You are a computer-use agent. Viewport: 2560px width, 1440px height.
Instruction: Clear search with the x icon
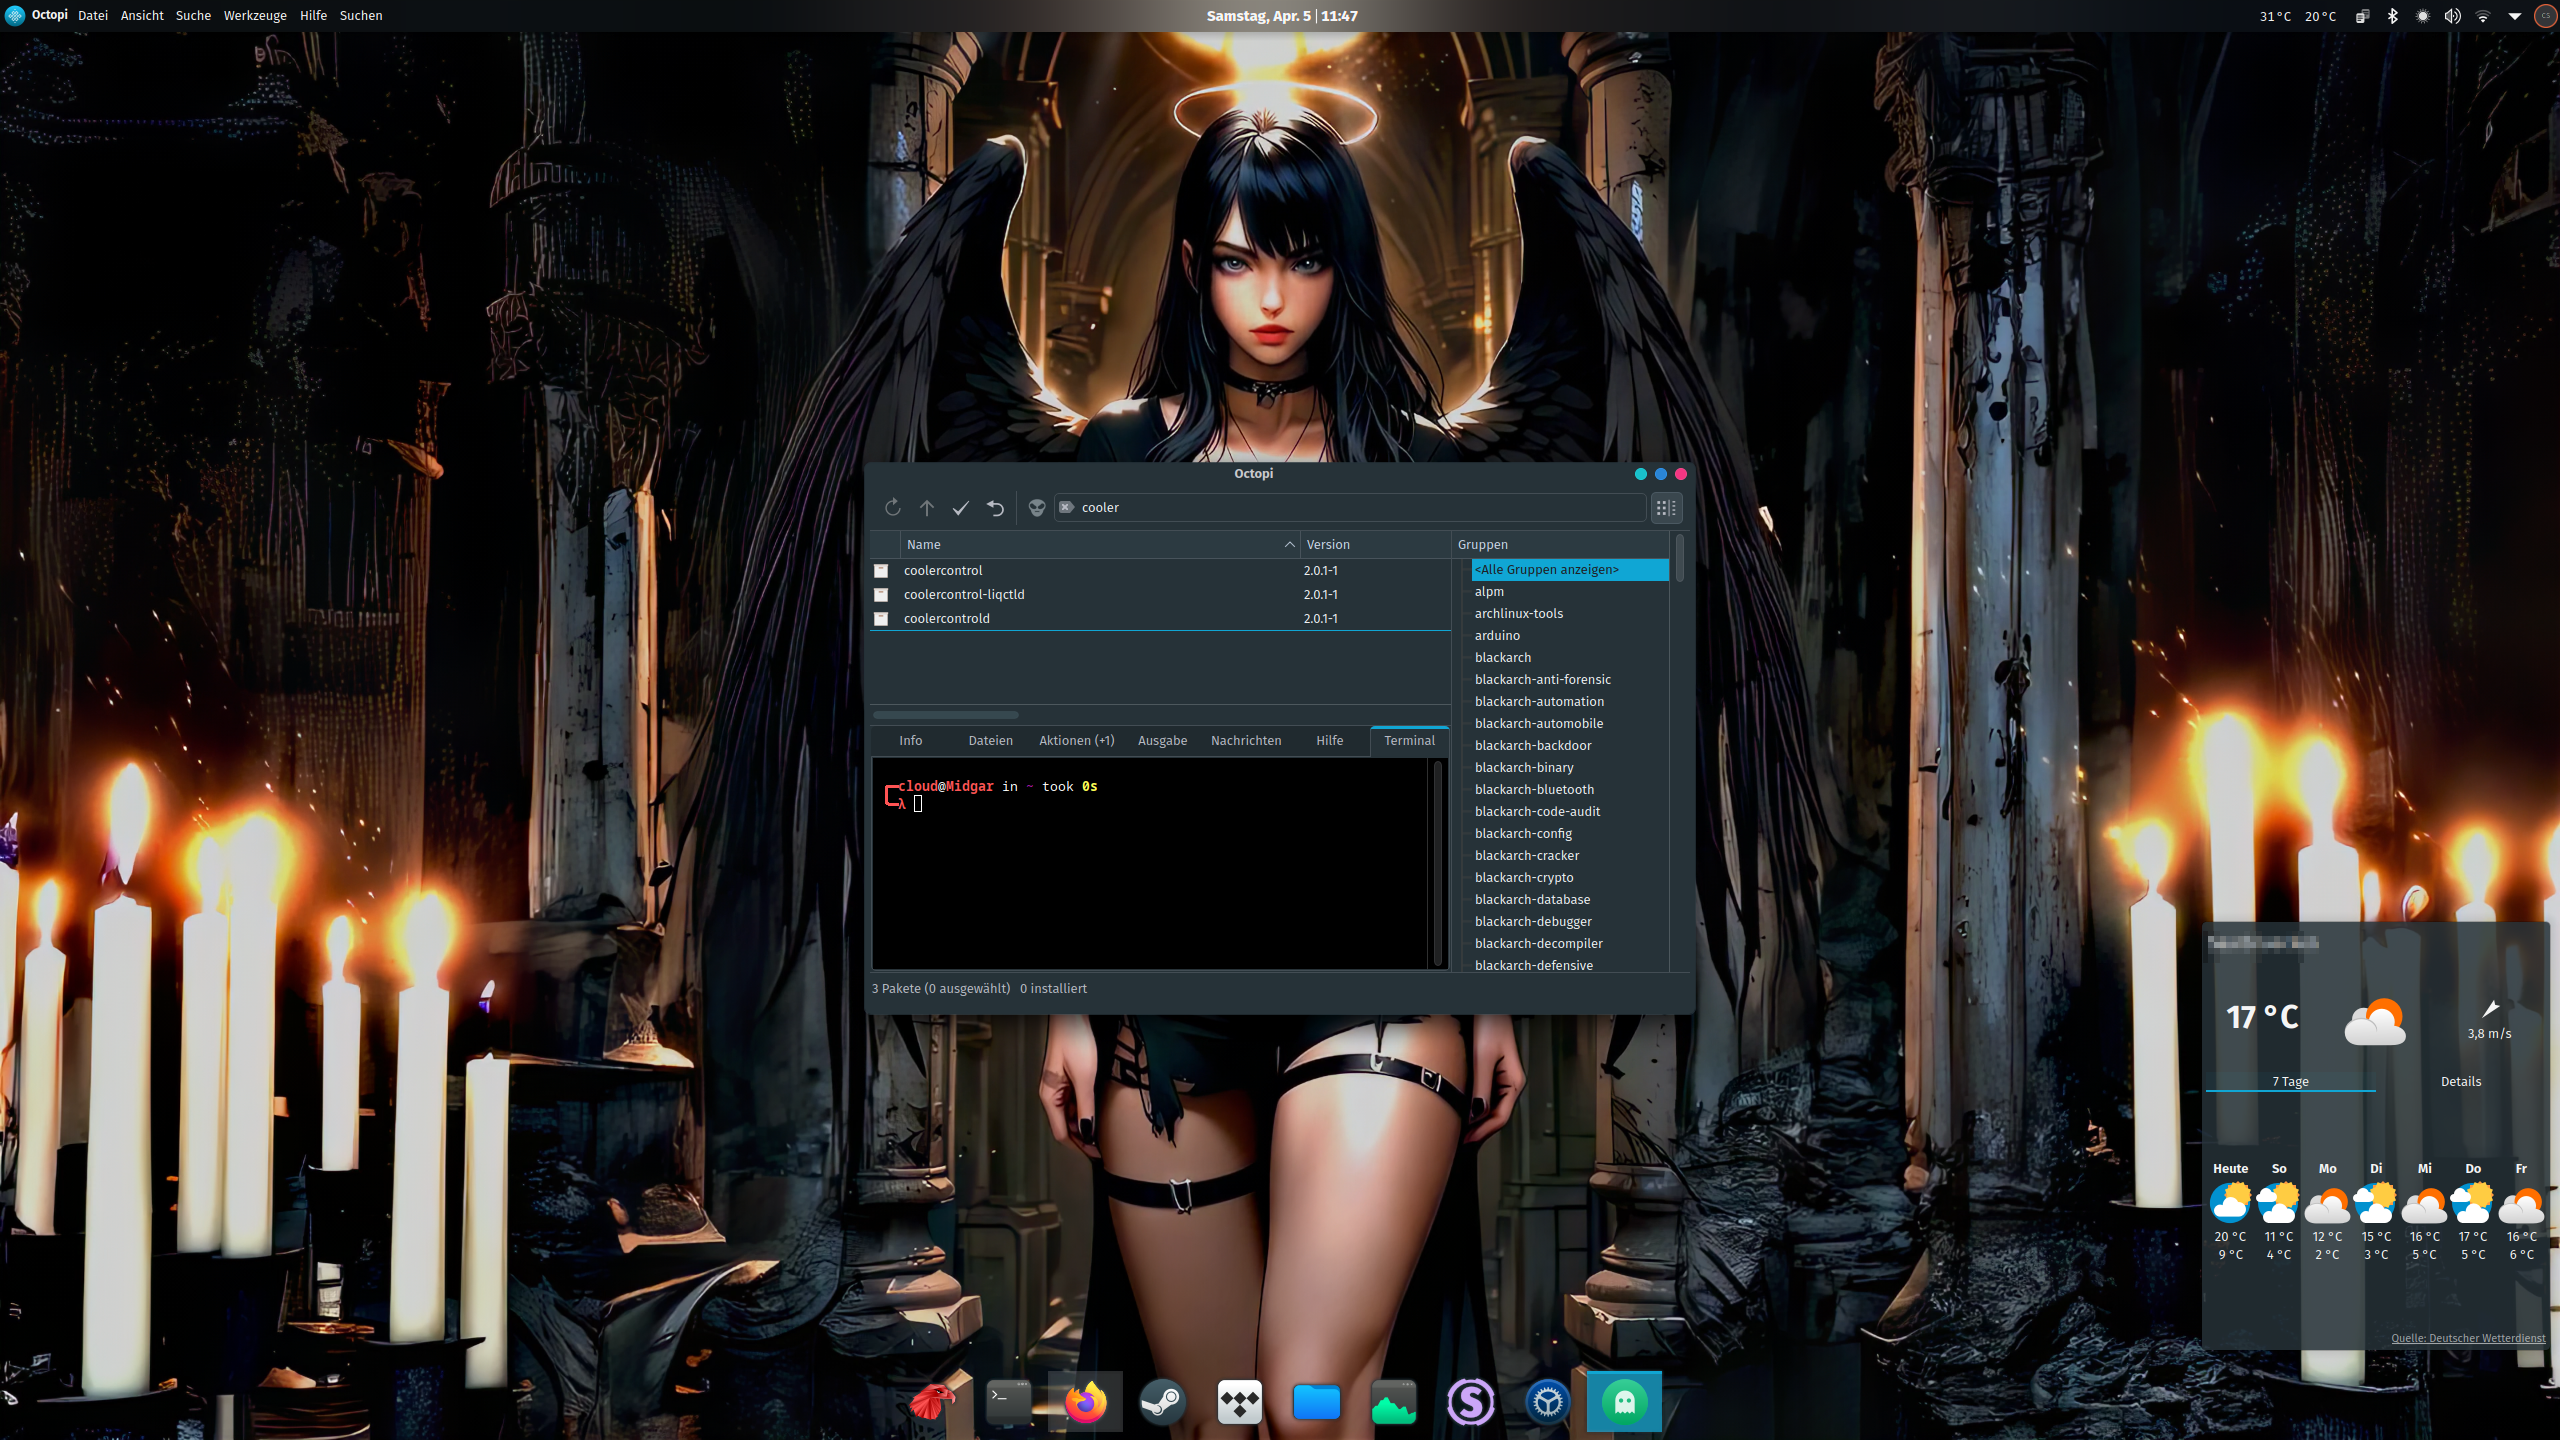click(1066, 508)
